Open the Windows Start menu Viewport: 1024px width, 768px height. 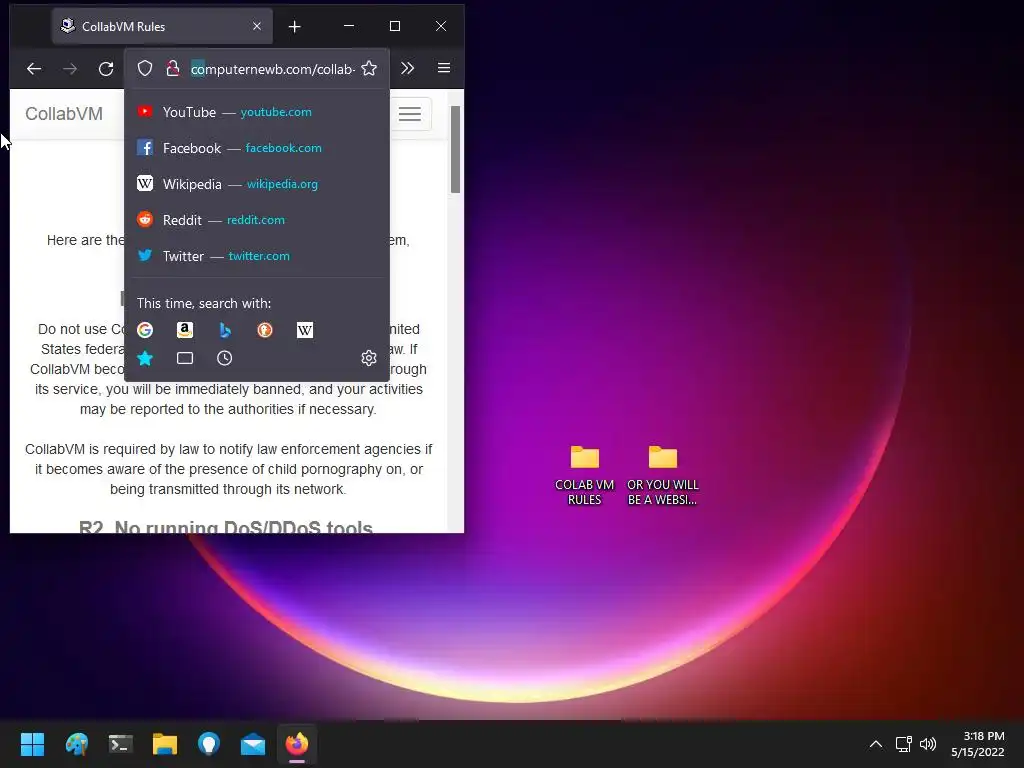[32, 744]
